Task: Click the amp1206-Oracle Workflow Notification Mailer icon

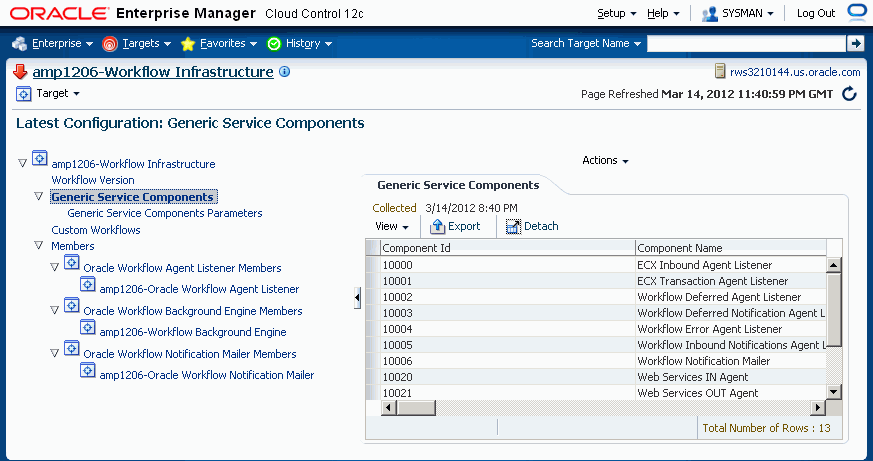Action: (x=88, y=369)
